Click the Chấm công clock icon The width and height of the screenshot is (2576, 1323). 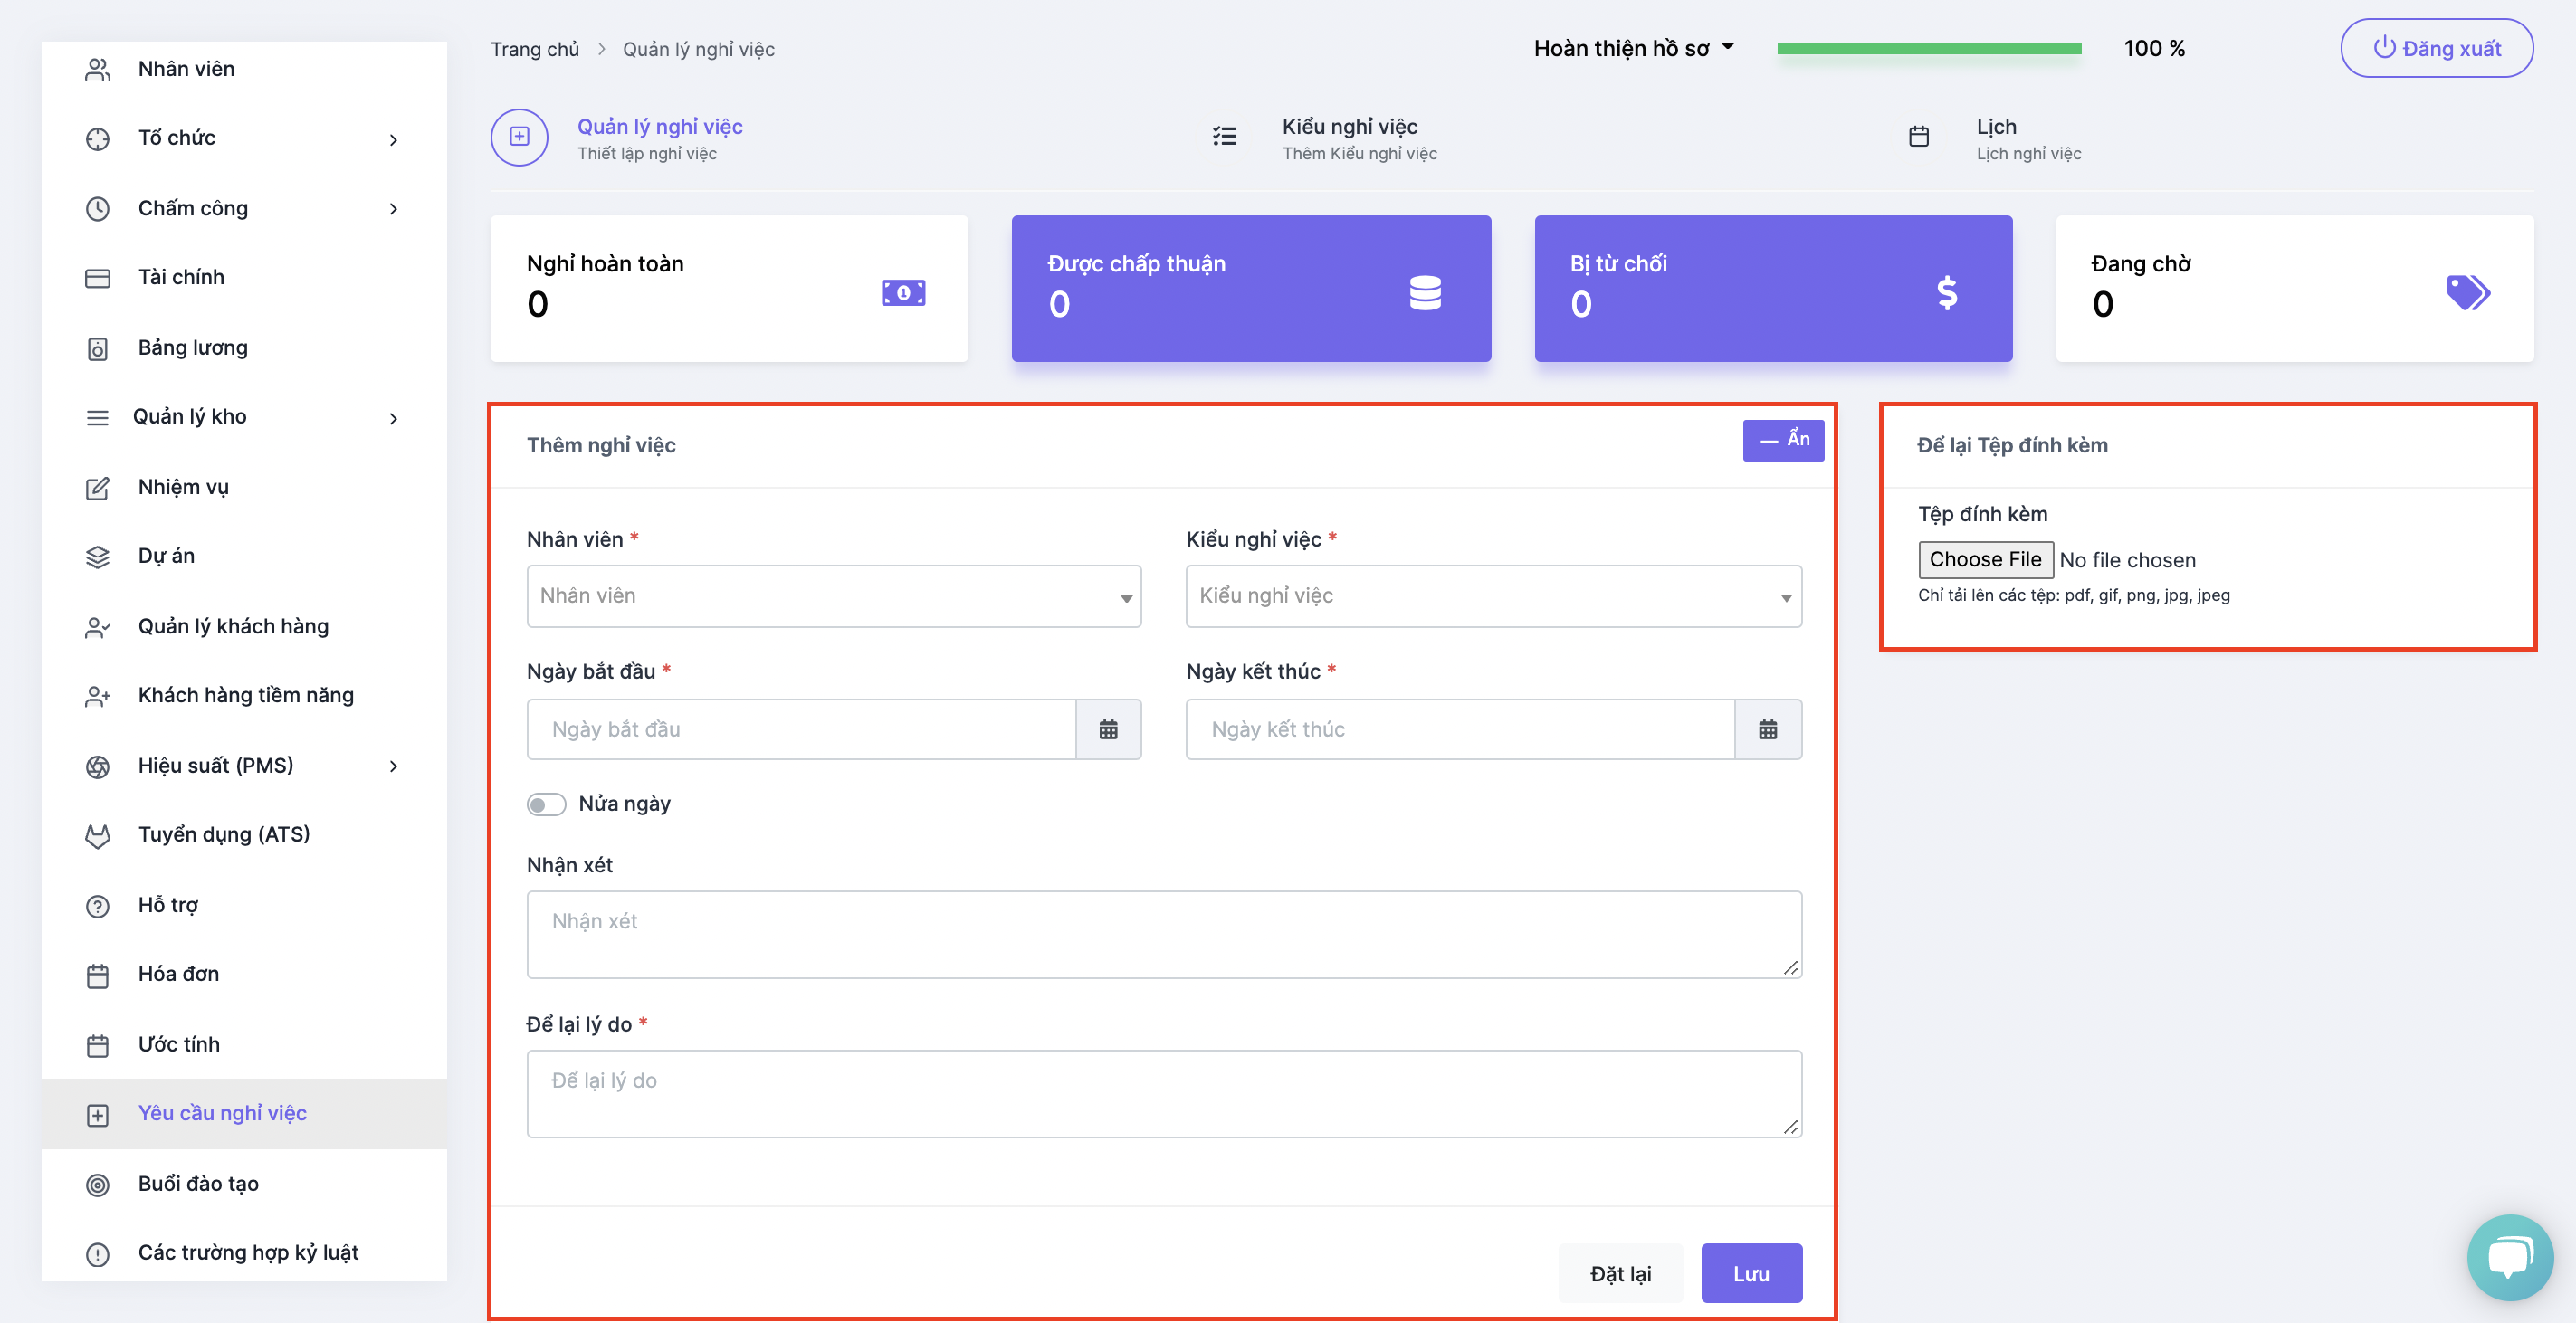pyautogui.click(x=97, y=209)
